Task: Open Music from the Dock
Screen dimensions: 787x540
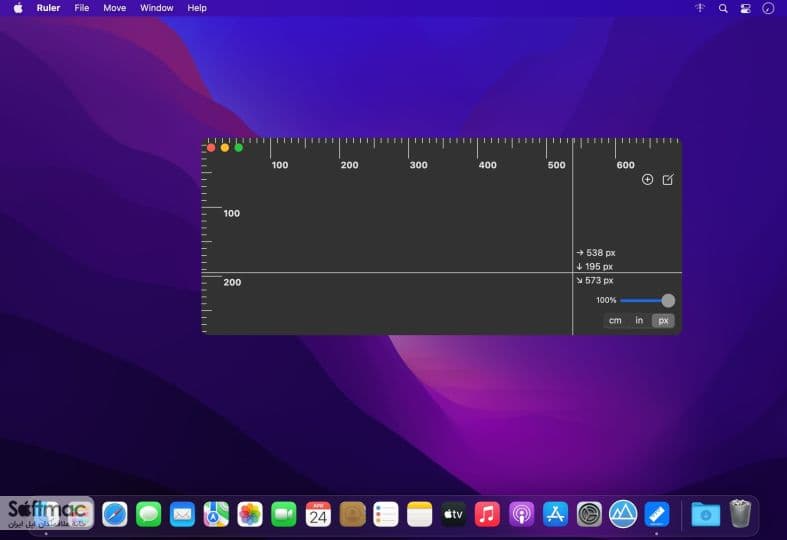Action: point(487,514)
